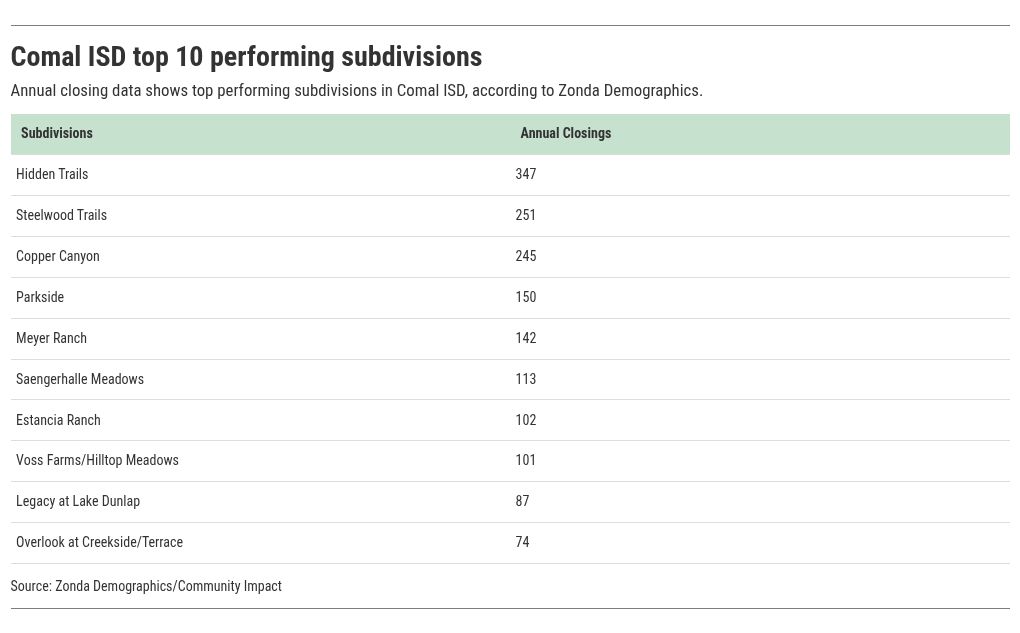Select the Estancia Ranch row name
The width and height of the screenshot is (1020, 633).
tap(58, 420)
